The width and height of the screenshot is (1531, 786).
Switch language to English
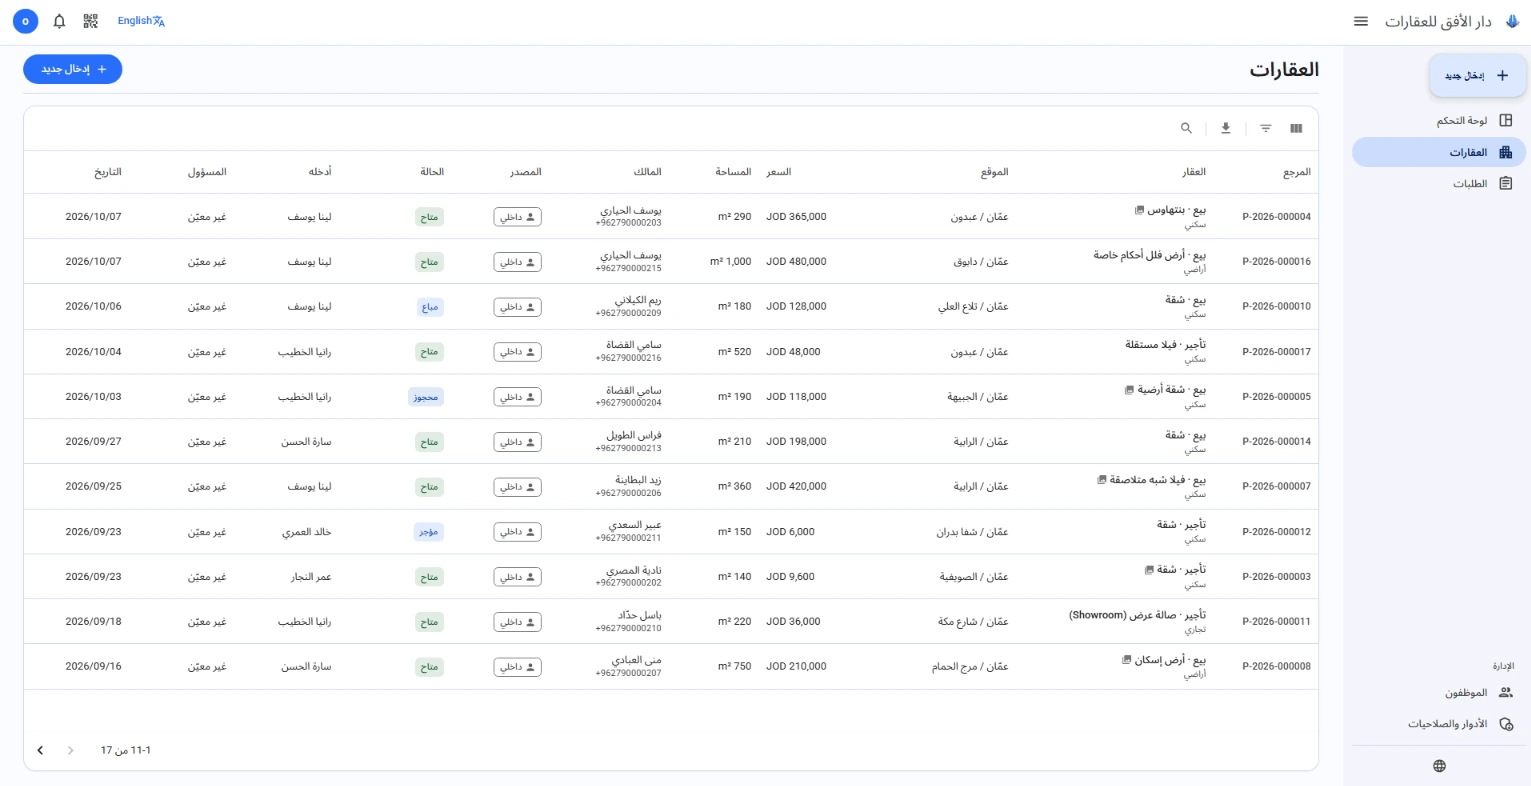[141, 21]
